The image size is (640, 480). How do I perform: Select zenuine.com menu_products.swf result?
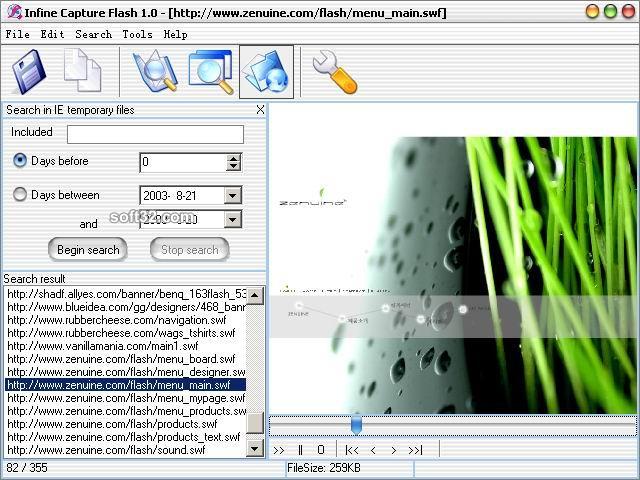126,411
